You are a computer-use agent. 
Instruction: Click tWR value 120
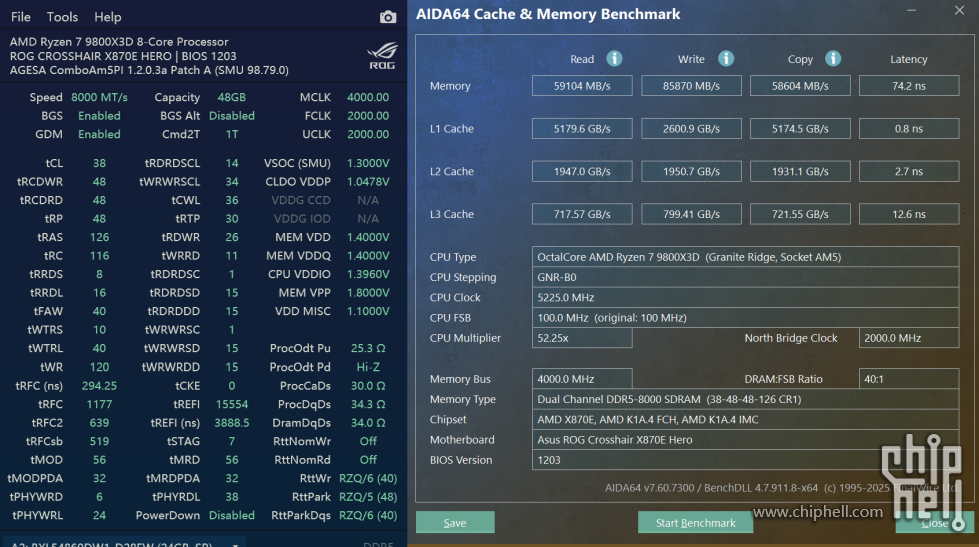tap(99, 367)
